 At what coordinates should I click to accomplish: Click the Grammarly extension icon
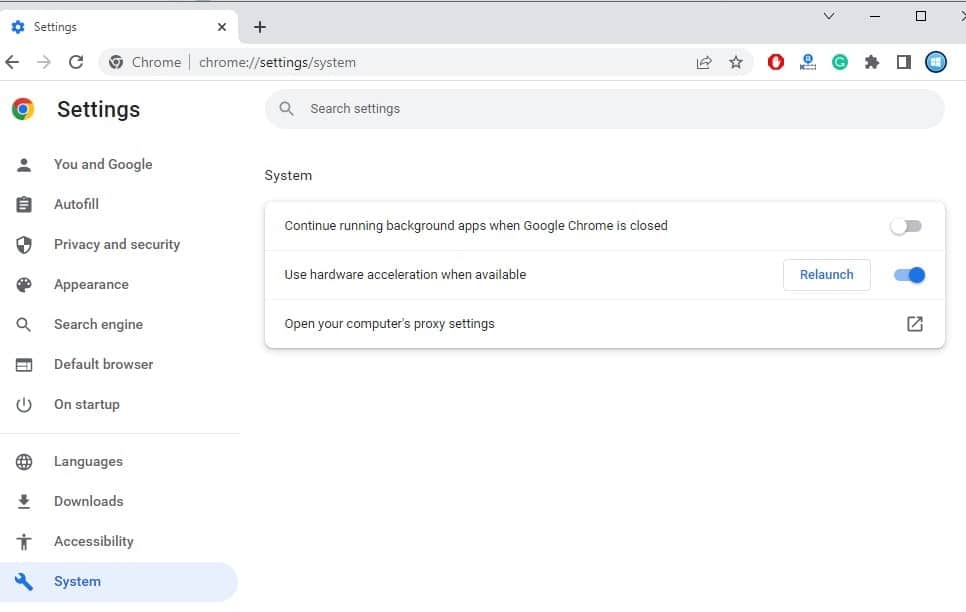(x=840, y=62)
